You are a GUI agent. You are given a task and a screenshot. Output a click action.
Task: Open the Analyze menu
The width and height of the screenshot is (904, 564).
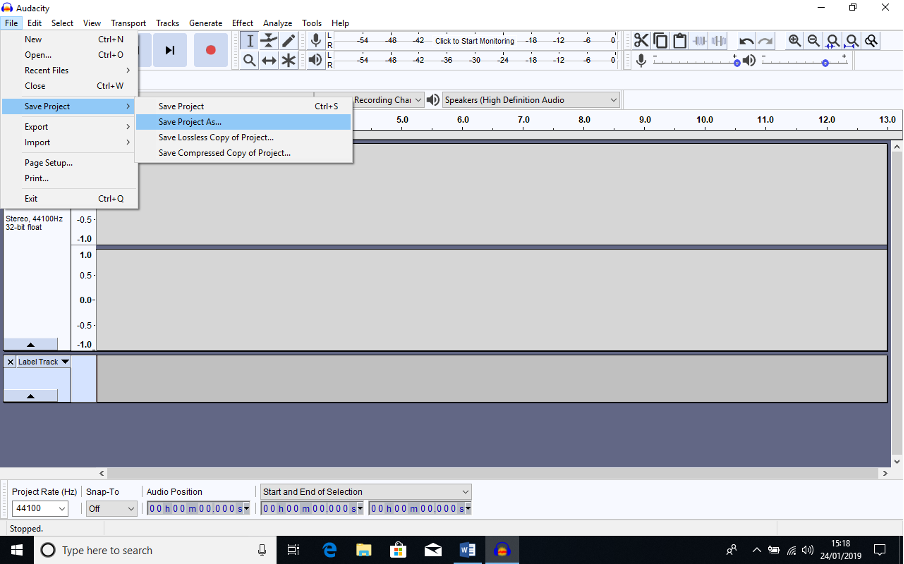pyautogui.click(x=277, y=23)
